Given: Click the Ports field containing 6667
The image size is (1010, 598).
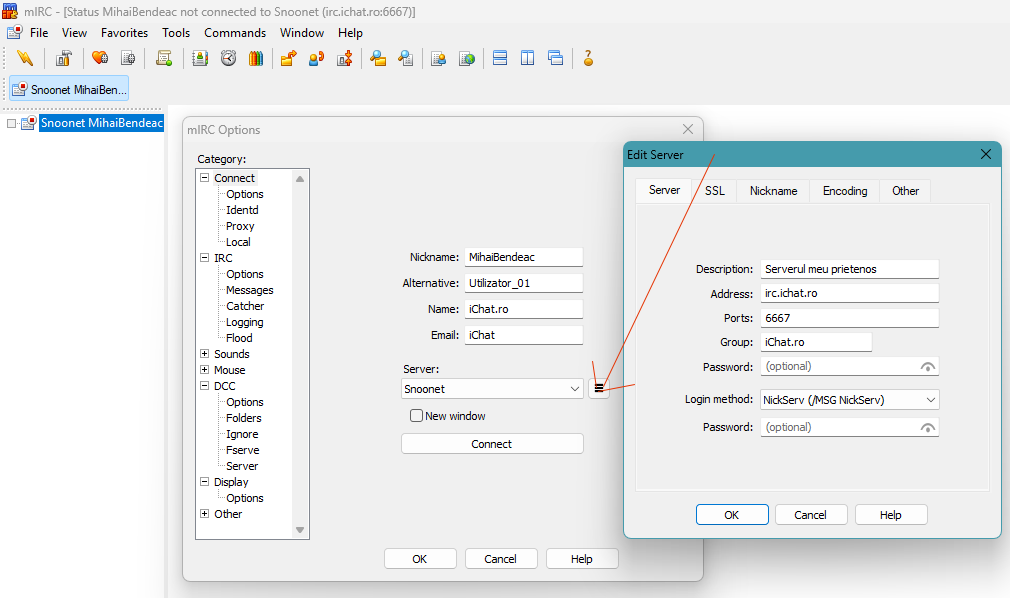Looking at the screenshot, I should (850, 318).
